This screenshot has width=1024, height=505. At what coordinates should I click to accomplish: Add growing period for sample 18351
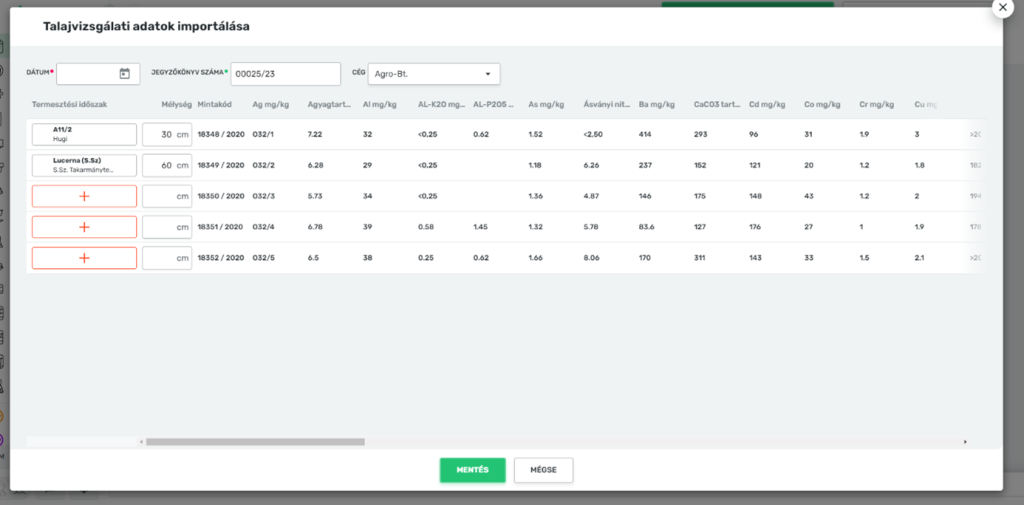84,227
